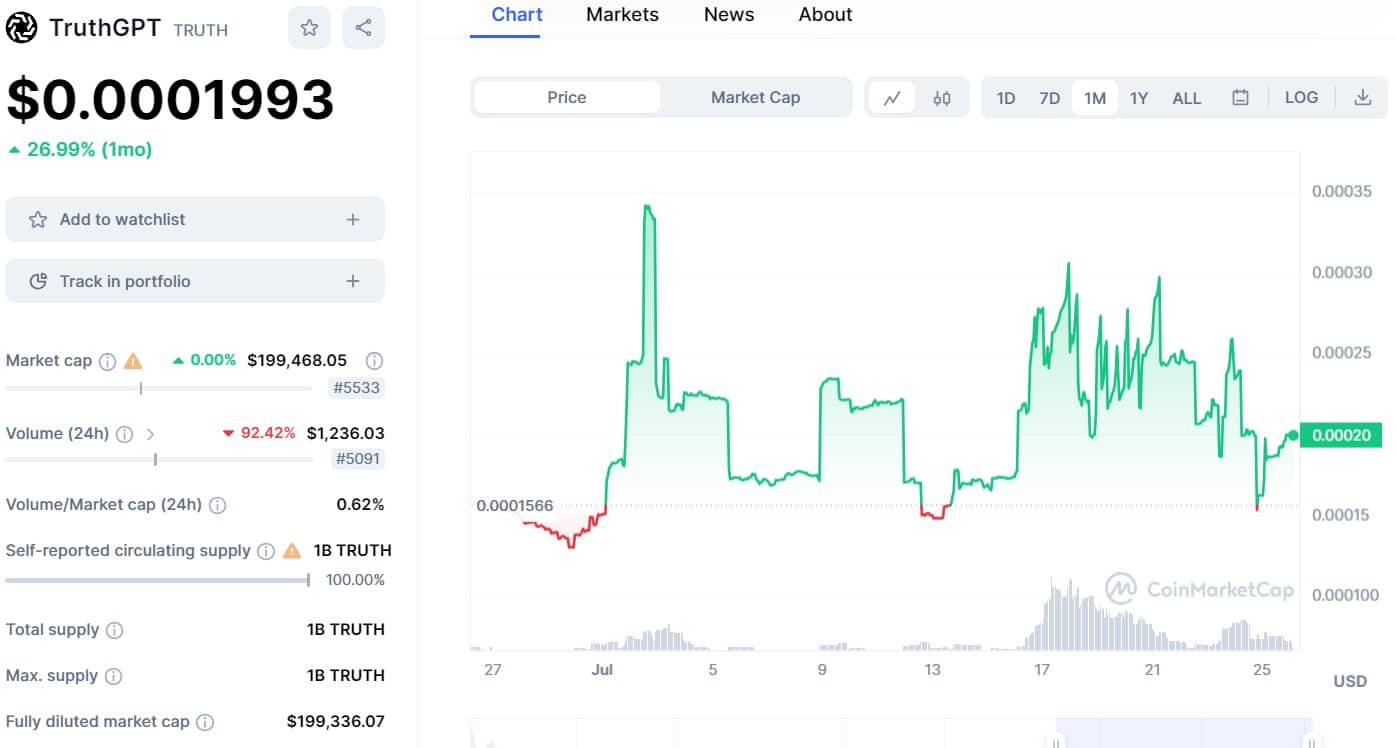
Task: Select the 1Y time range
Action: click(x=1139, y=98)
